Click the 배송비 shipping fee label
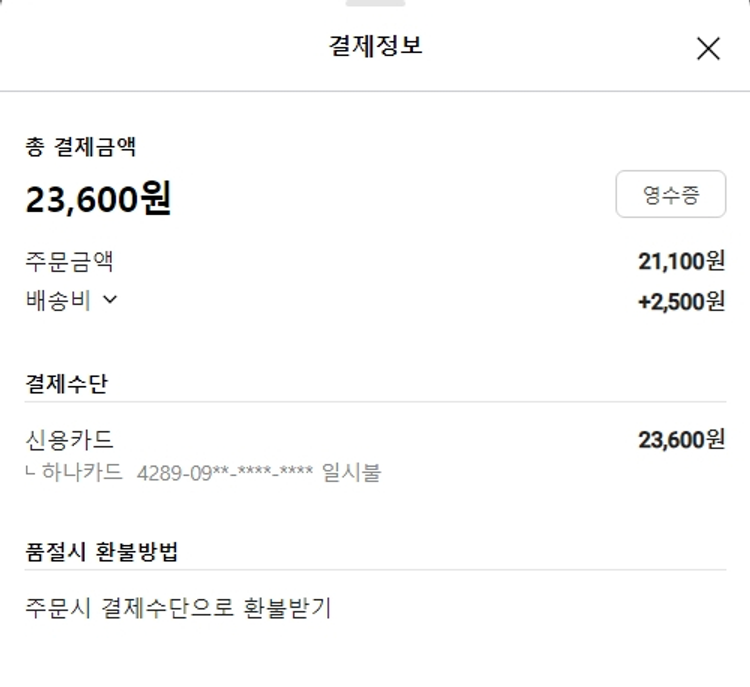 (58, 300)
